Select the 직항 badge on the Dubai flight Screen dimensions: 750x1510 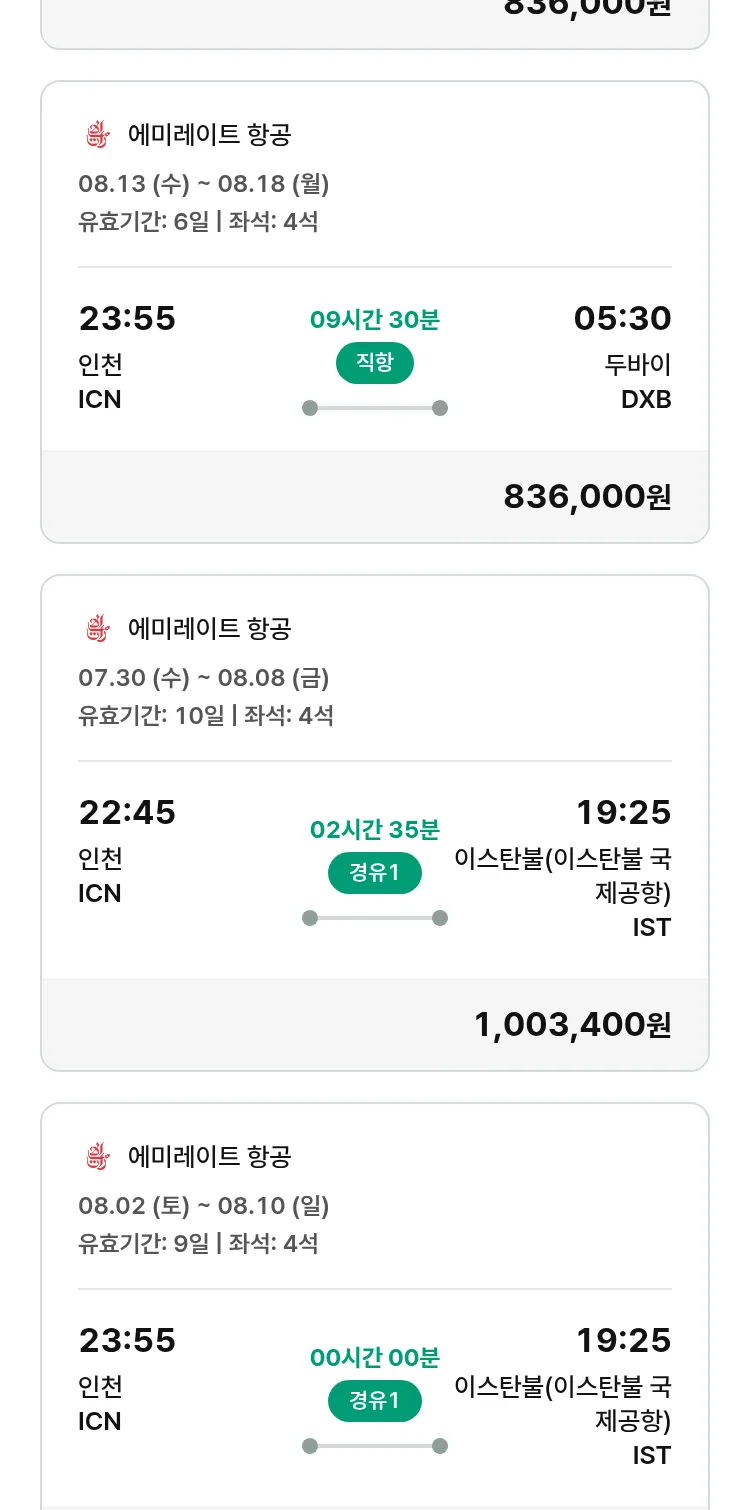[375, 363]
